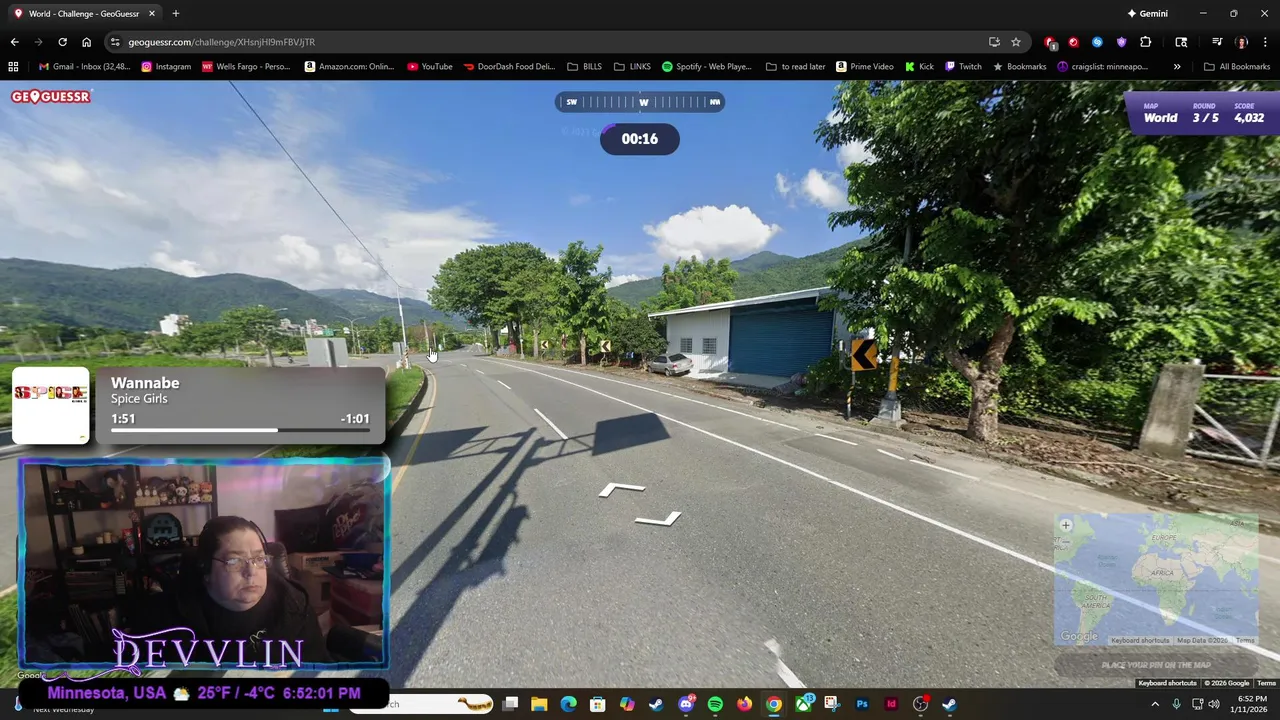Open File Explorer from the taskbar

(539, 704)
